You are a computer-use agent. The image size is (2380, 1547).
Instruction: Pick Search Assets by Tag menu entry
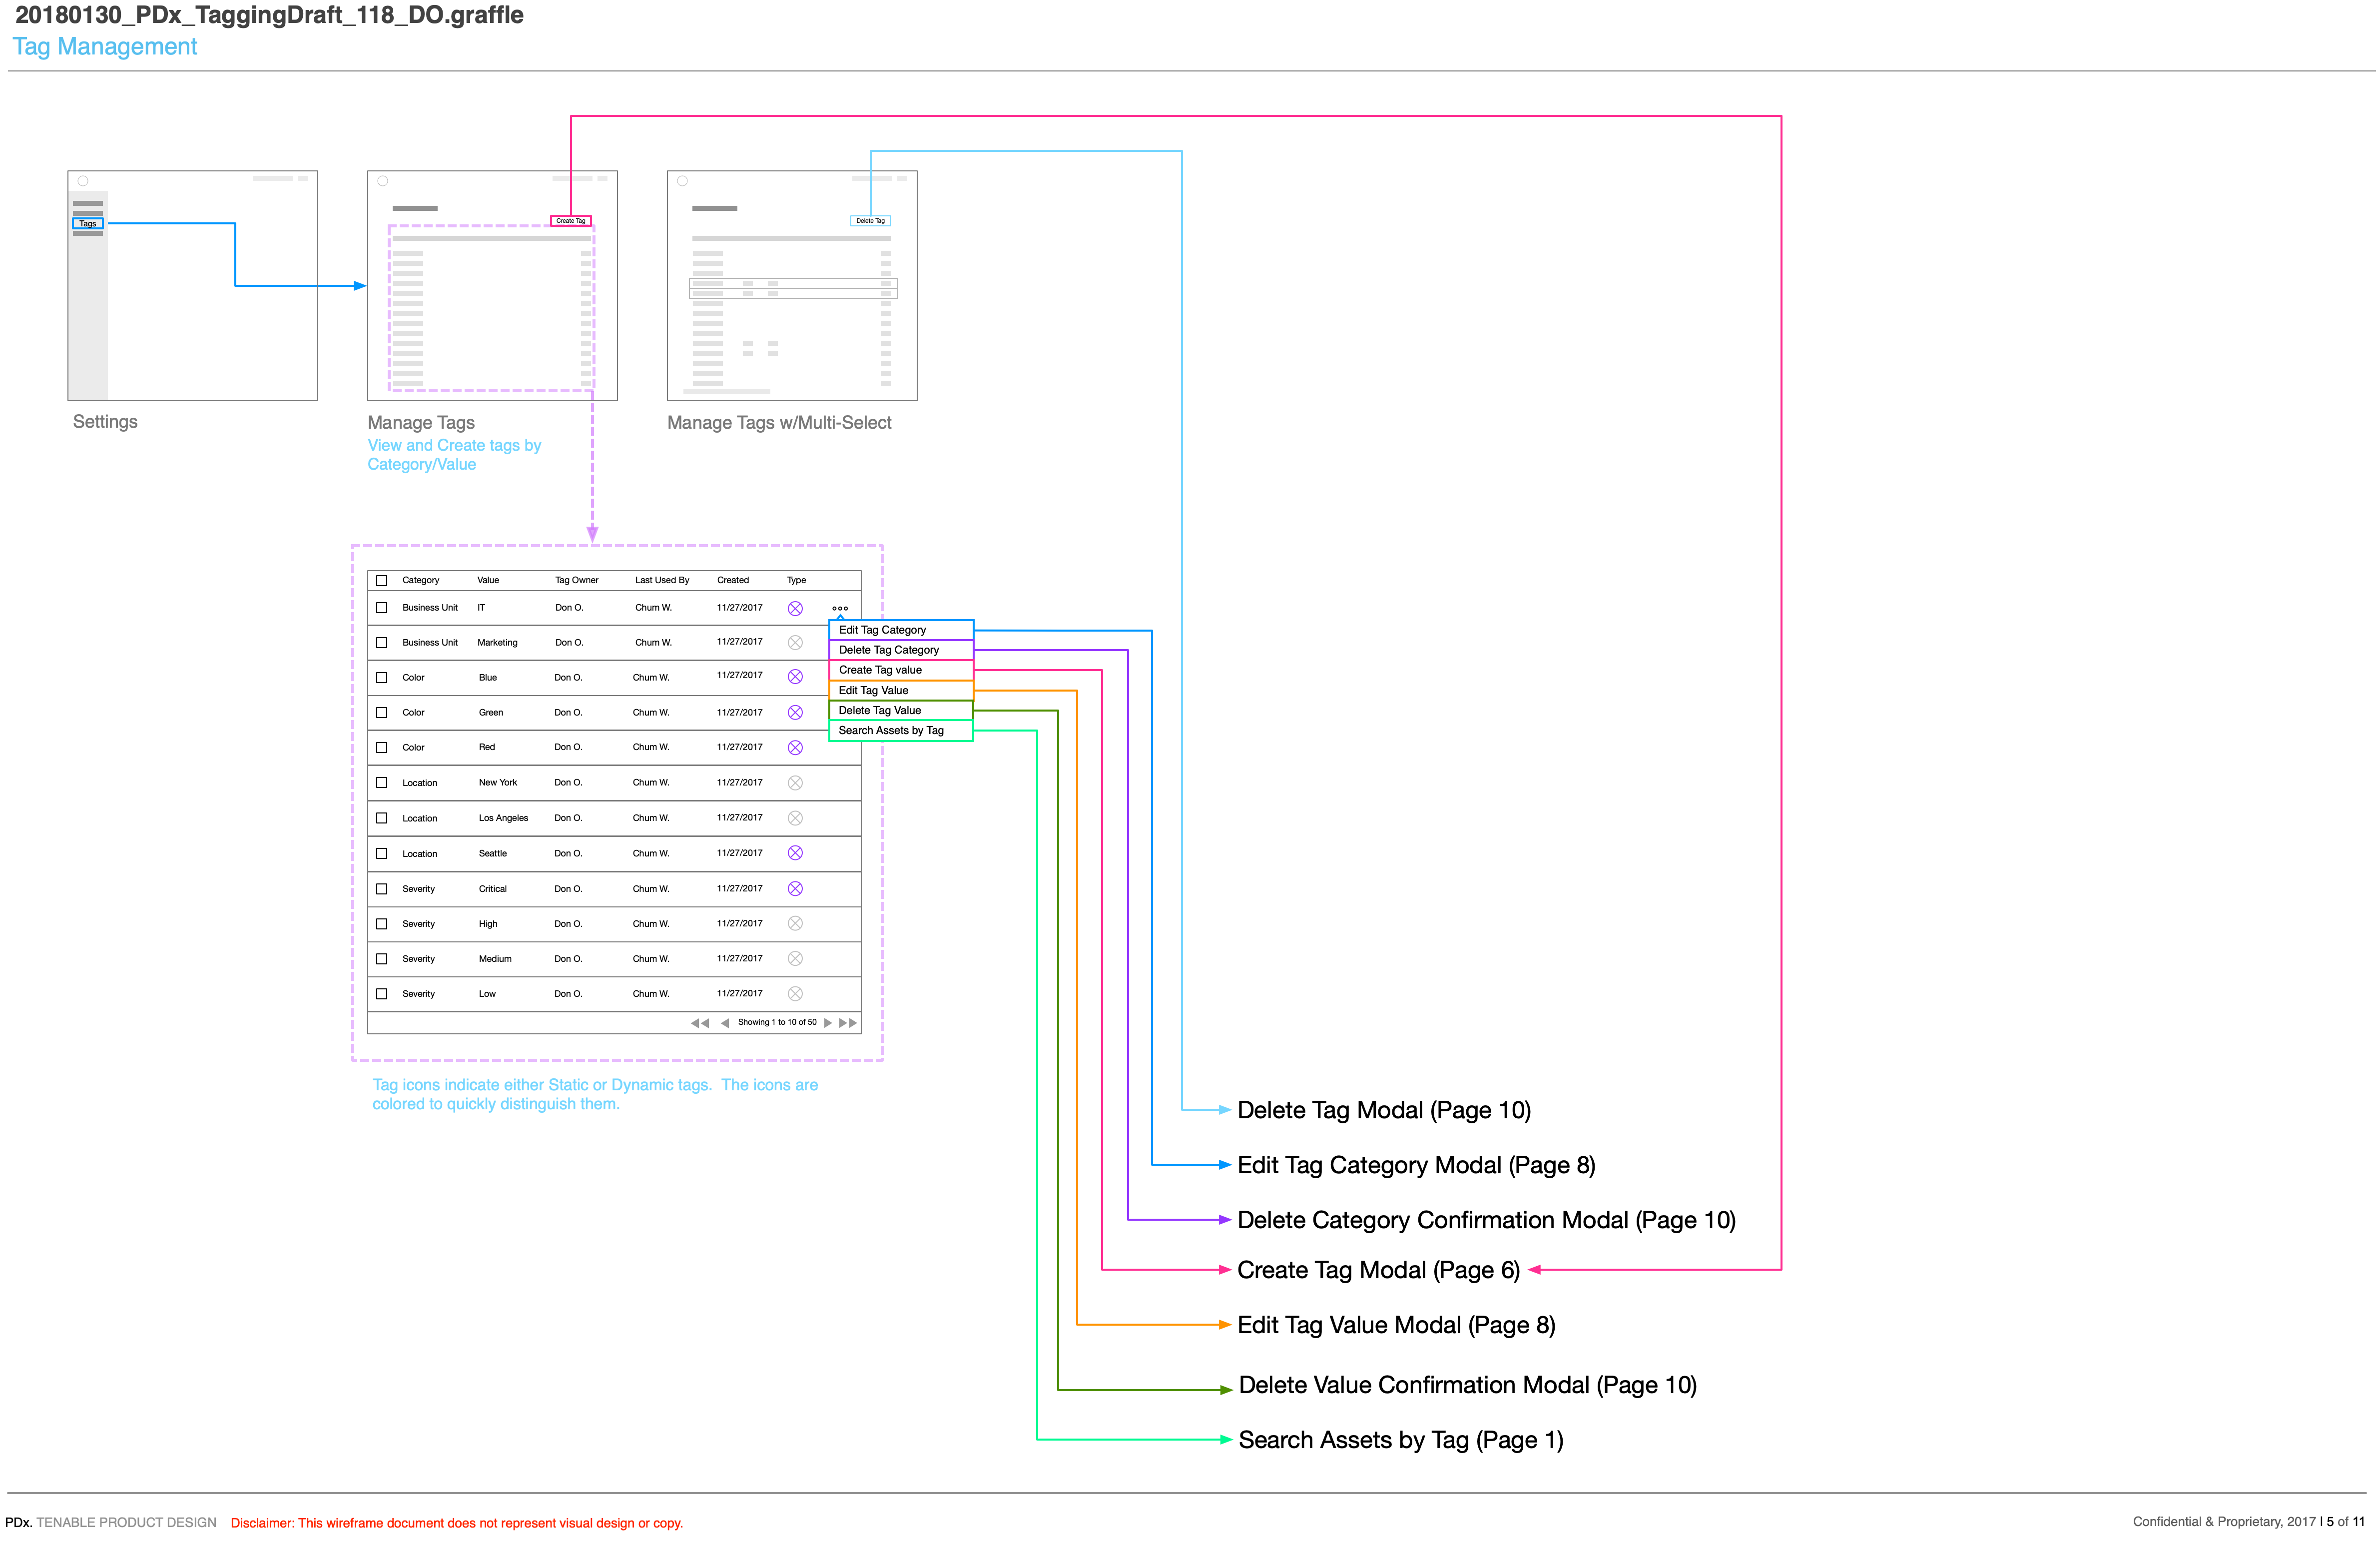click(891, 731)
